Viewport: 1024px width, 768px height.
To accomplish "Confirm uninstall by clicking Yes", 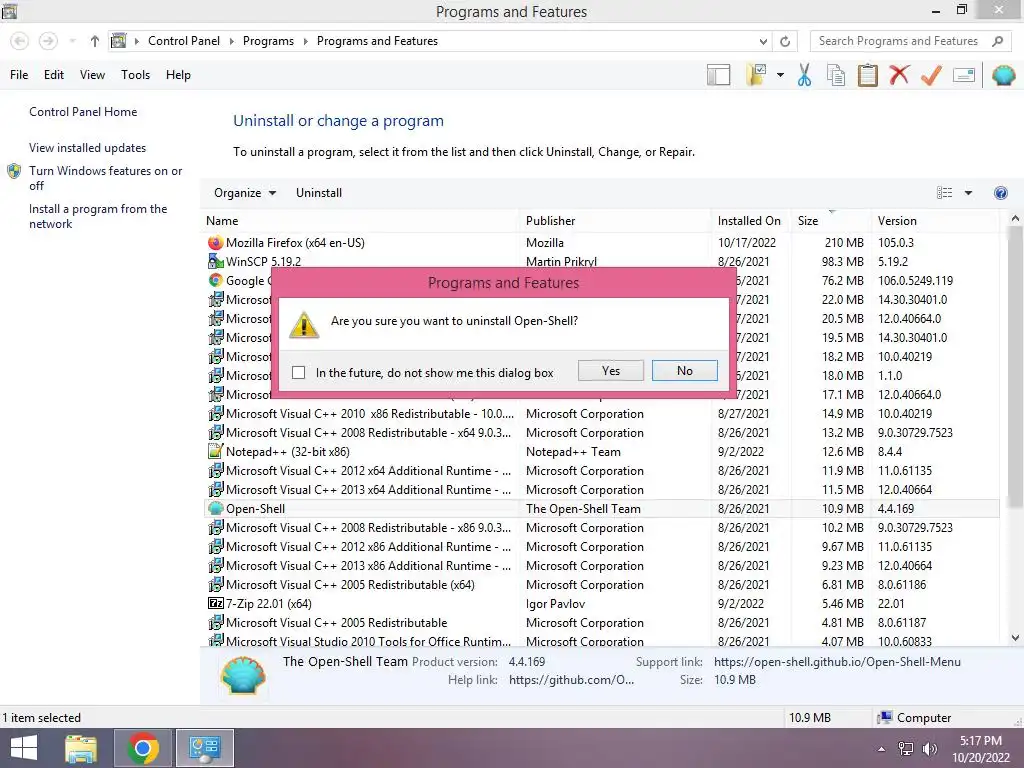I will [611, 371].
